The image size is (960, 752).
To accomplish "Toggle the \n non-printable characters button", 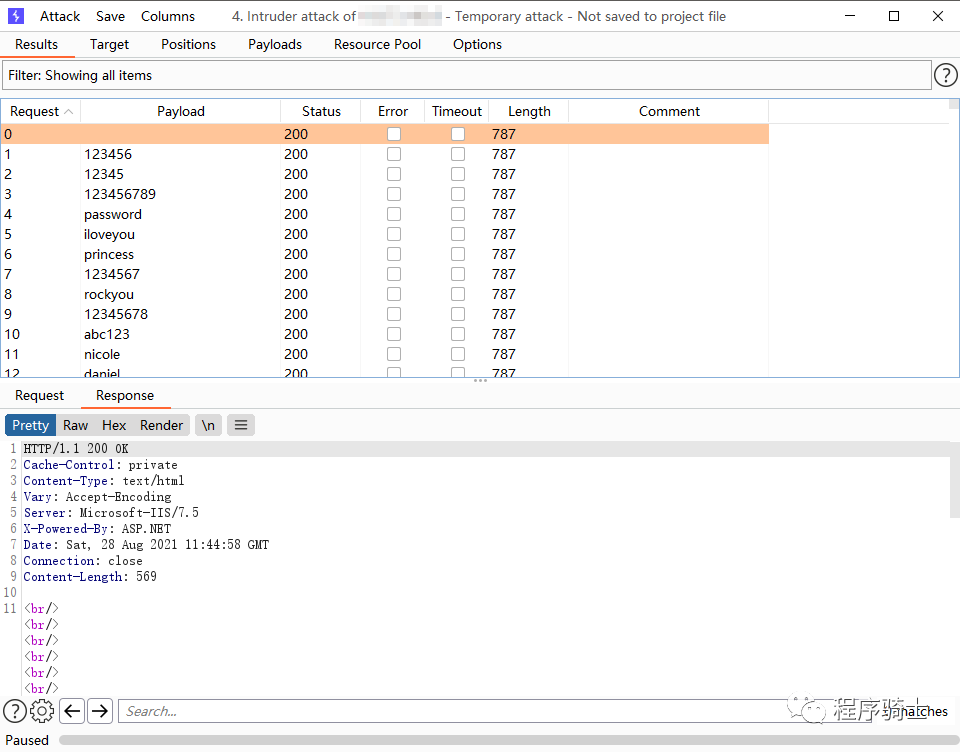I will (x=208, y=425).
